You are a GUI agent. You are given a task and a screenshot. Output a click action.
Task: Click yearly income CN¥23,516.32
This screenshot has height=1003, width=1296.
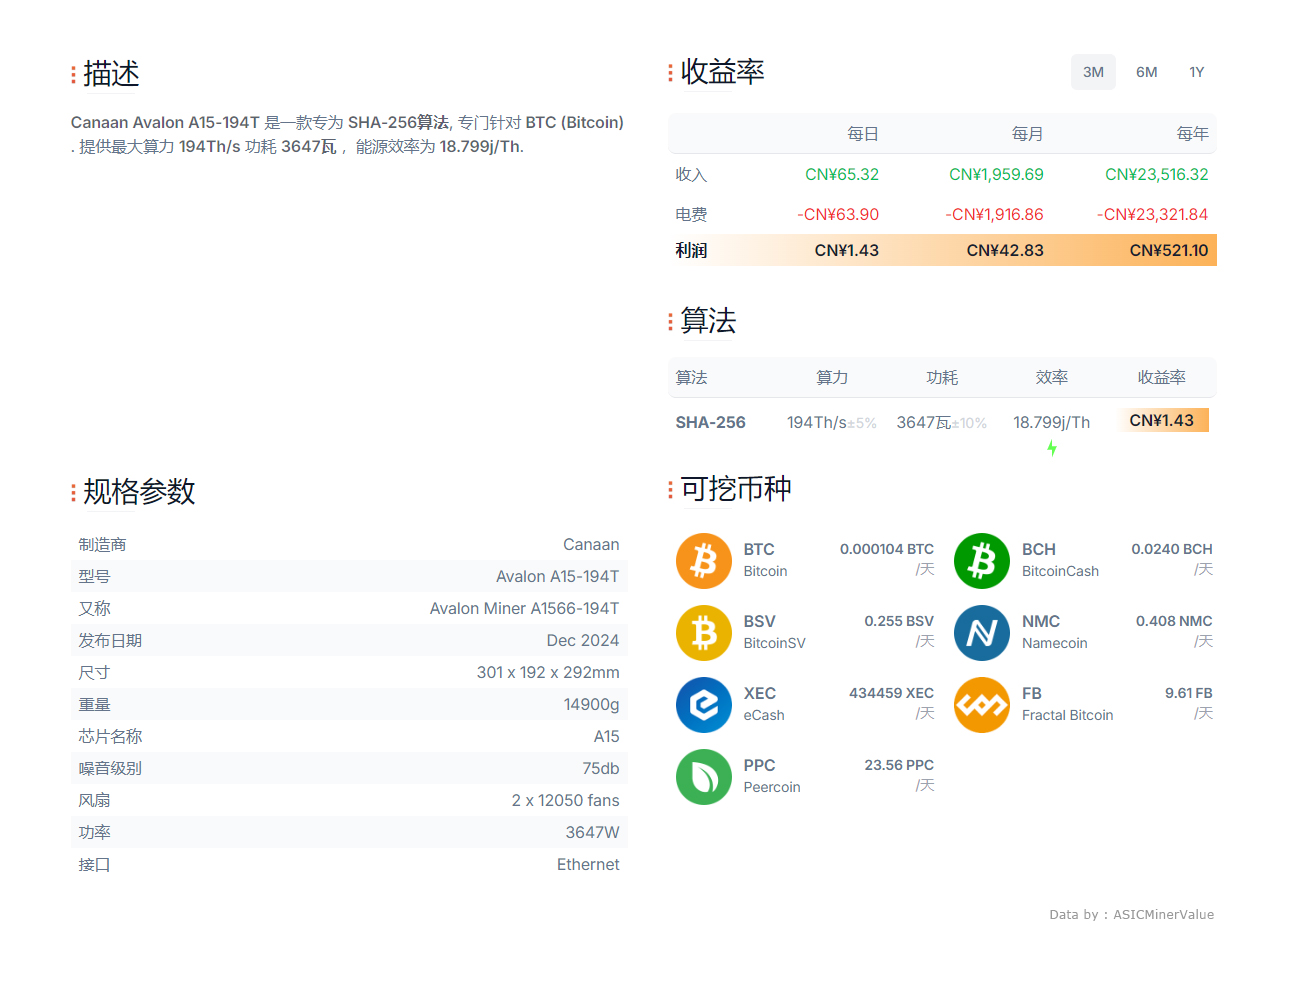click(x=1157, y=174)
